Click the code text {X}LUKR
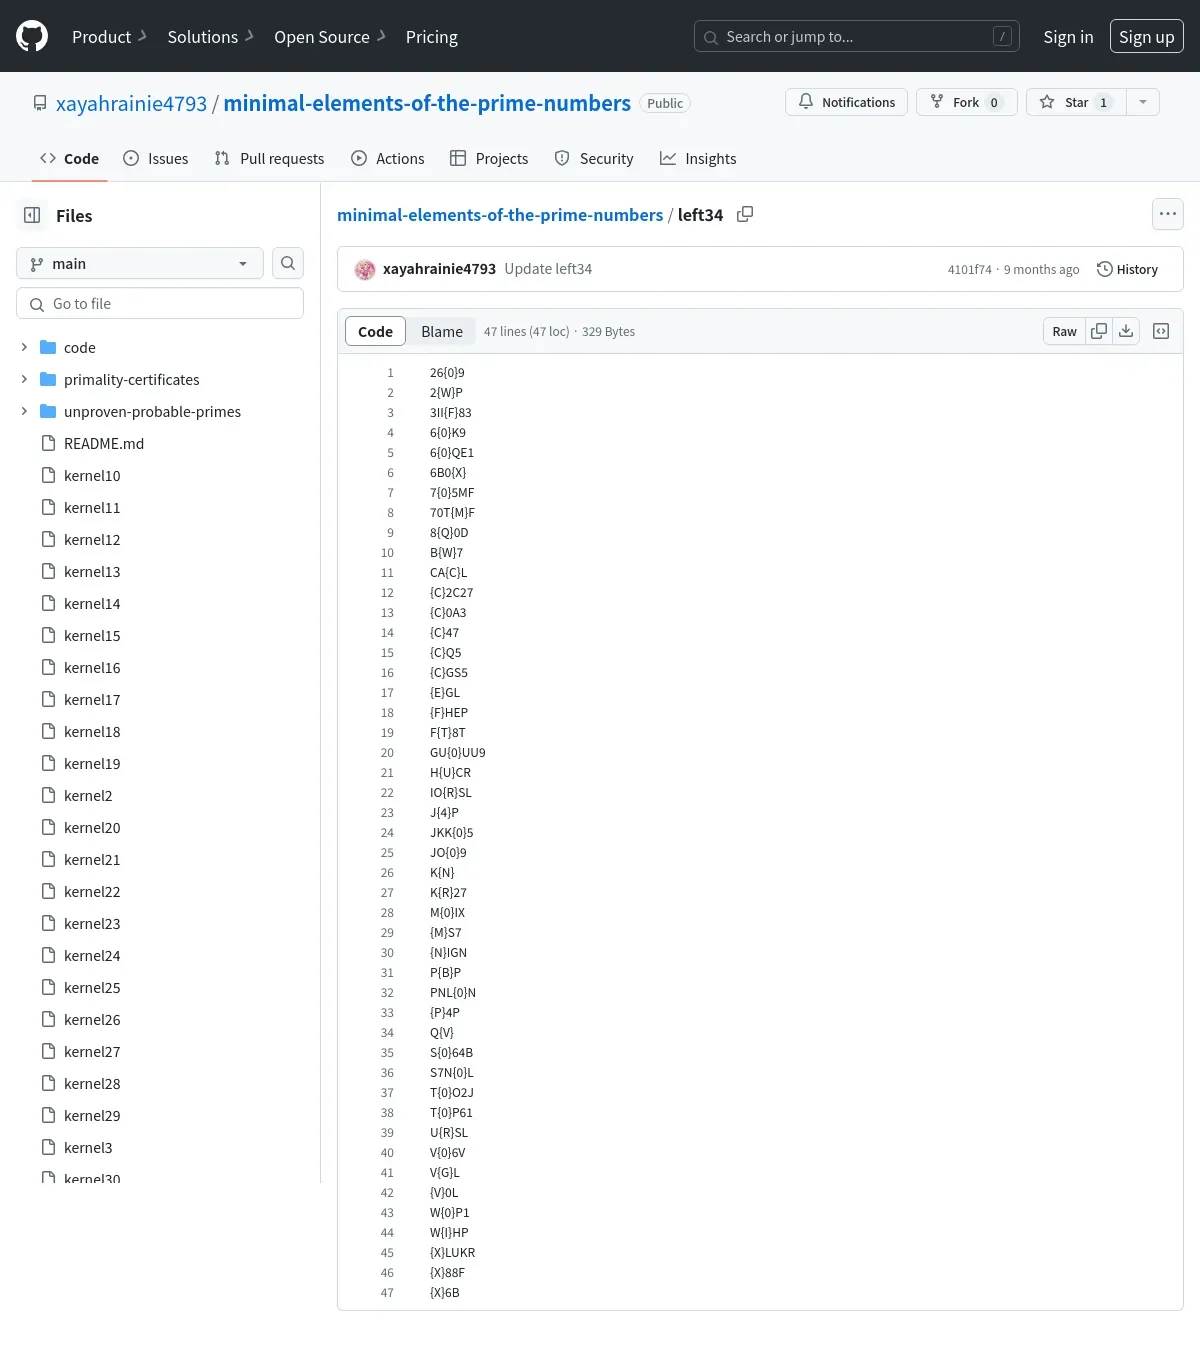1200x1352 pixels. tap(452, 1253)
